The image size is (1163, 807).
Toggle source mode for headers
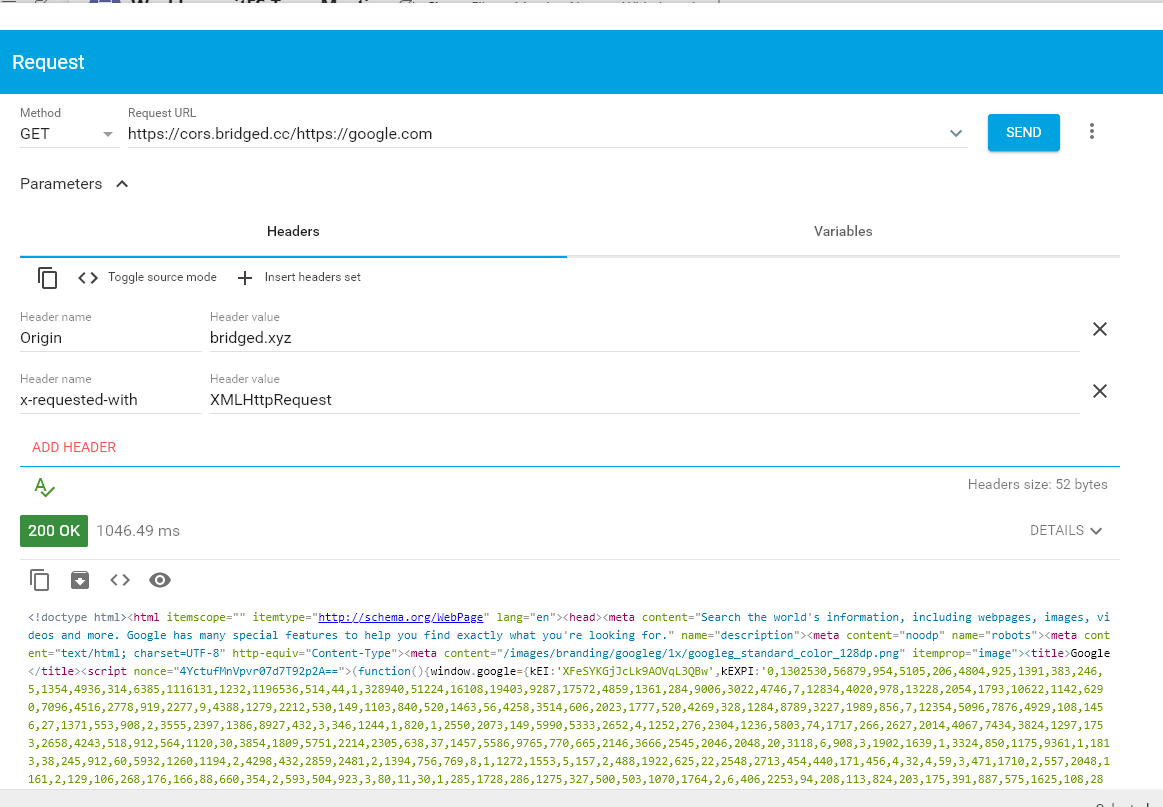pyautogui.click(x=147, y=277)
